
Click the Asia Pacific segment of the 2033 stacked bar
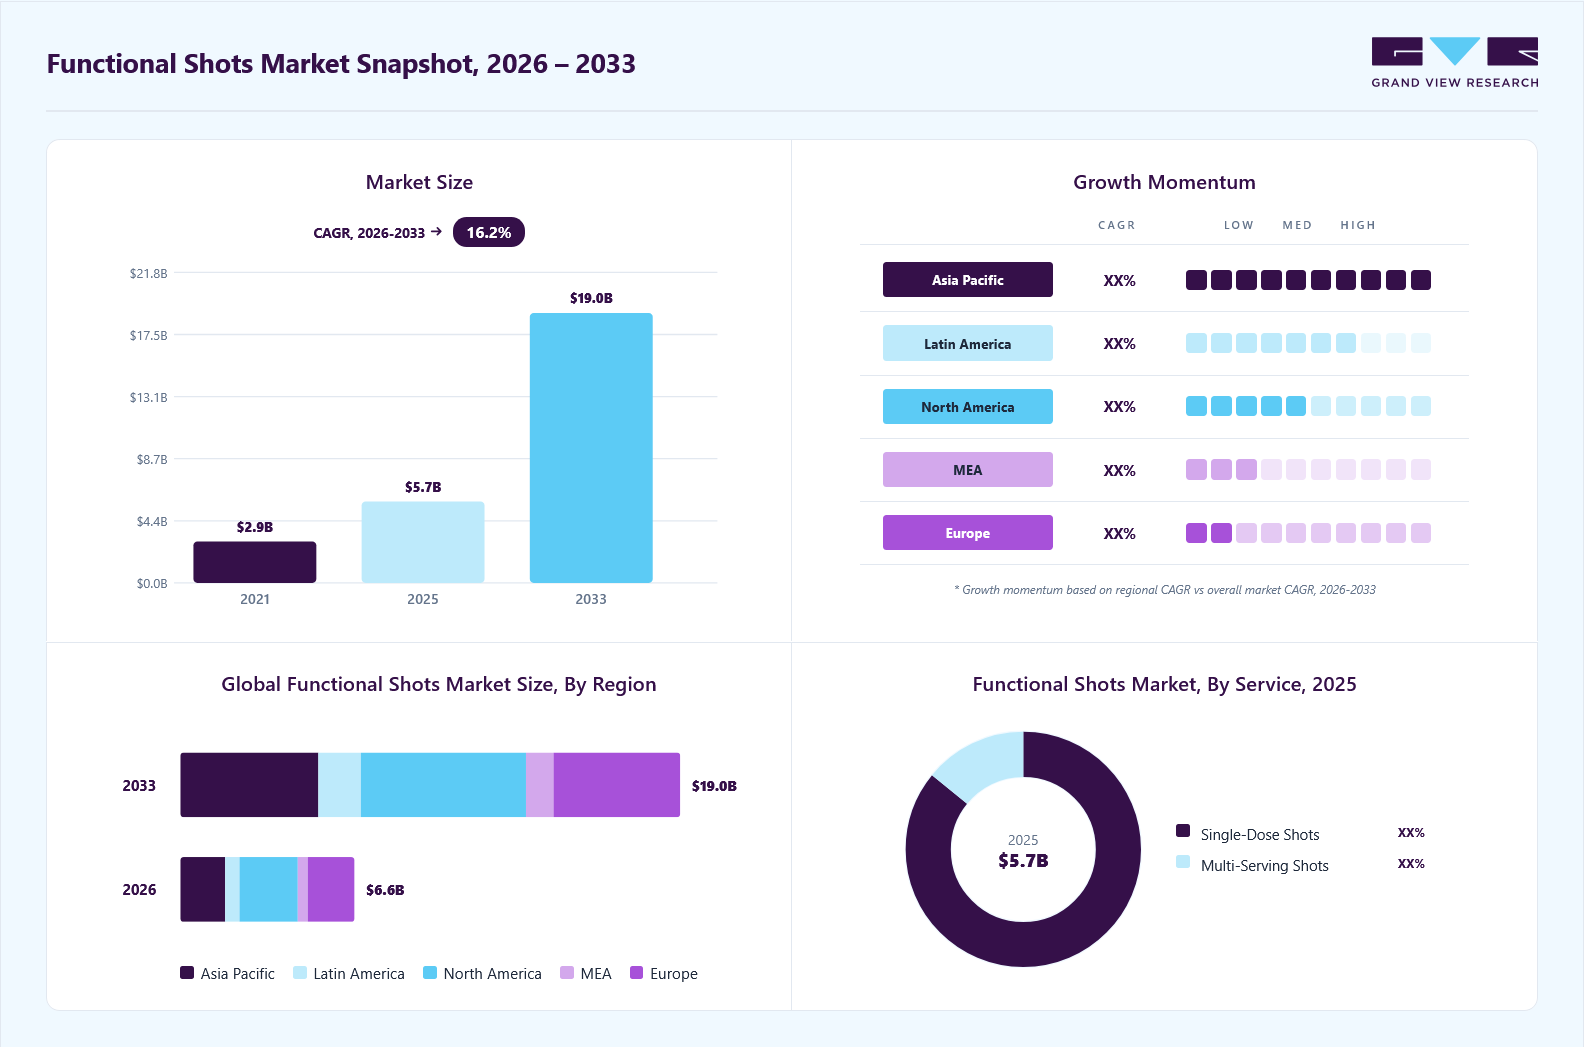coord(249,785)
